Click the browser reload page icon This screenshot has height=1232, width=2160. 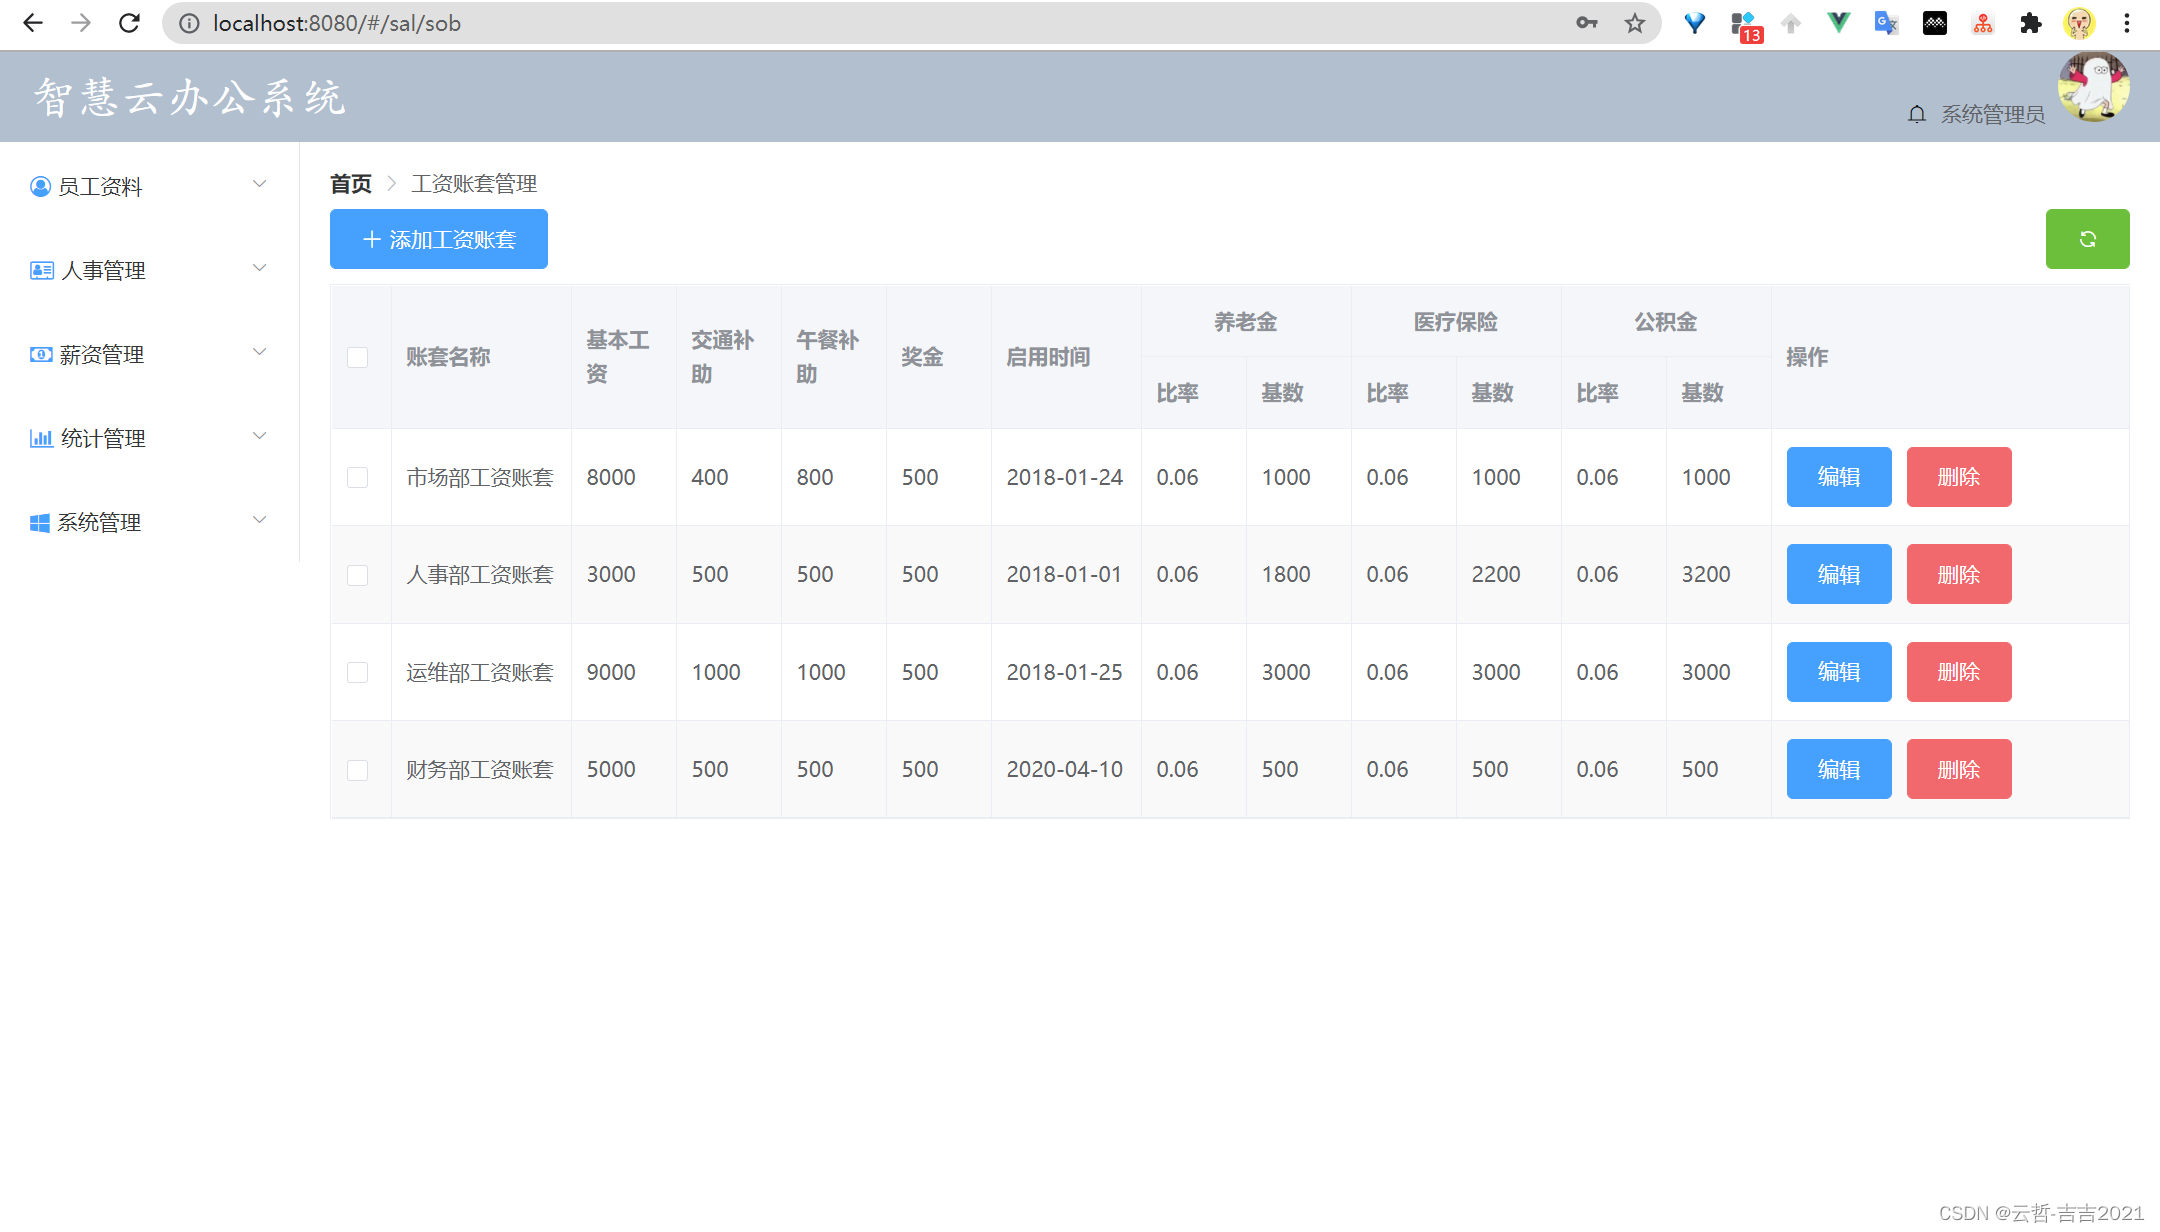tap(129, 23)
